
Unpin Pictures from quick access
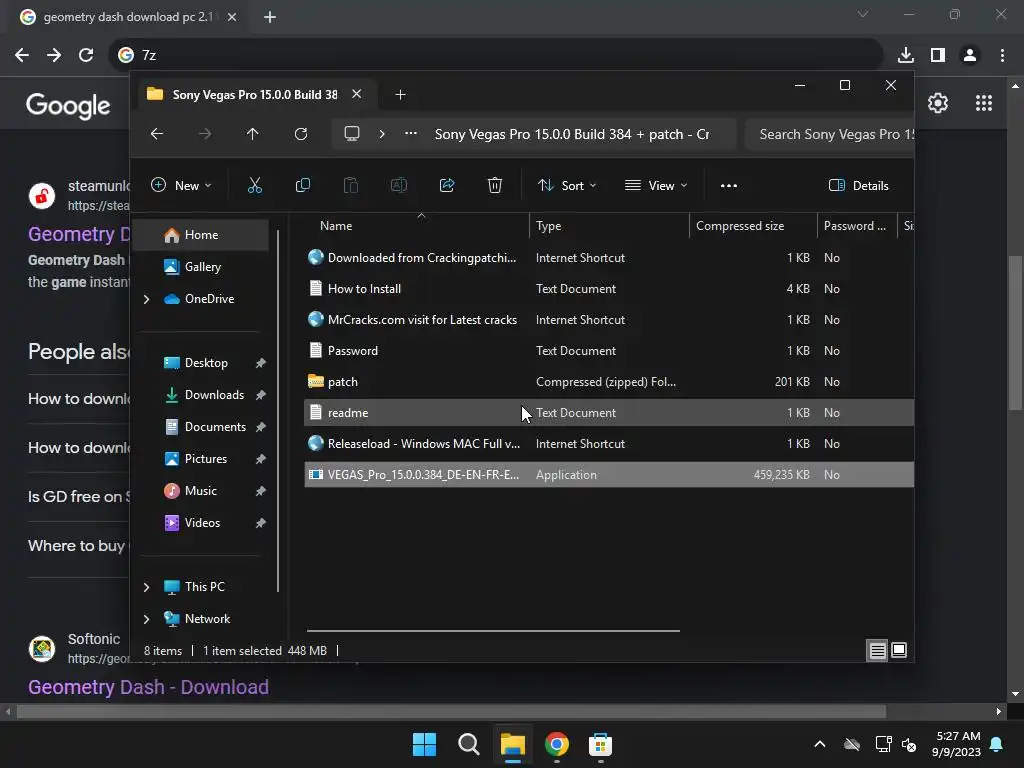(x=261, y=459)
